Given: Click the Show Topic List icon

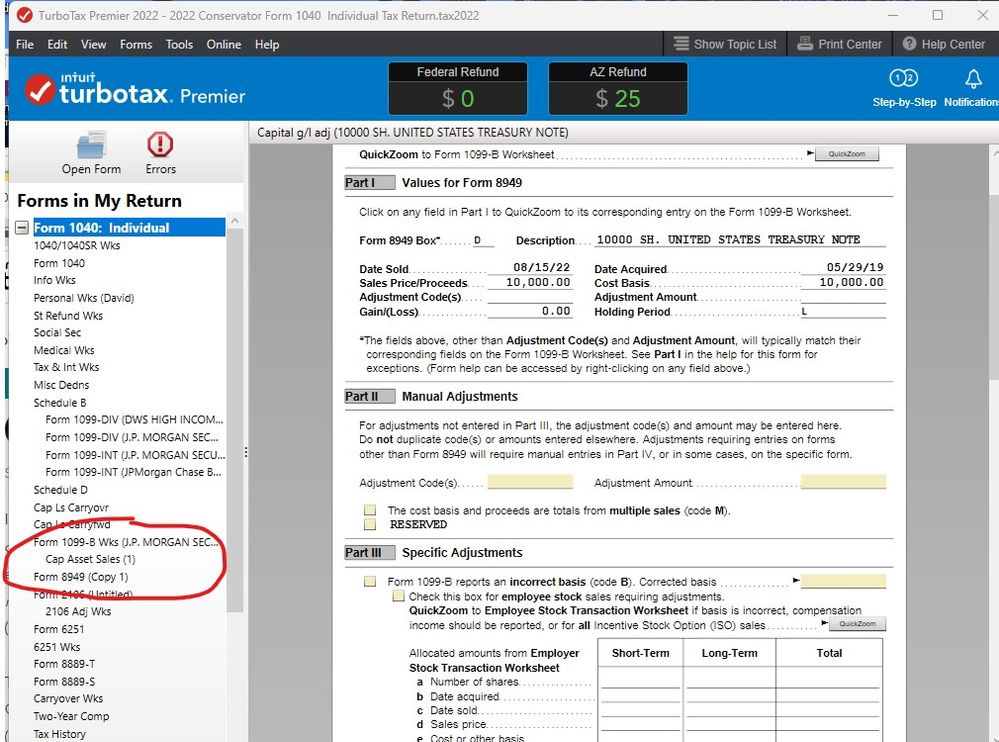Looking at the screenshot, I should 681,44.
